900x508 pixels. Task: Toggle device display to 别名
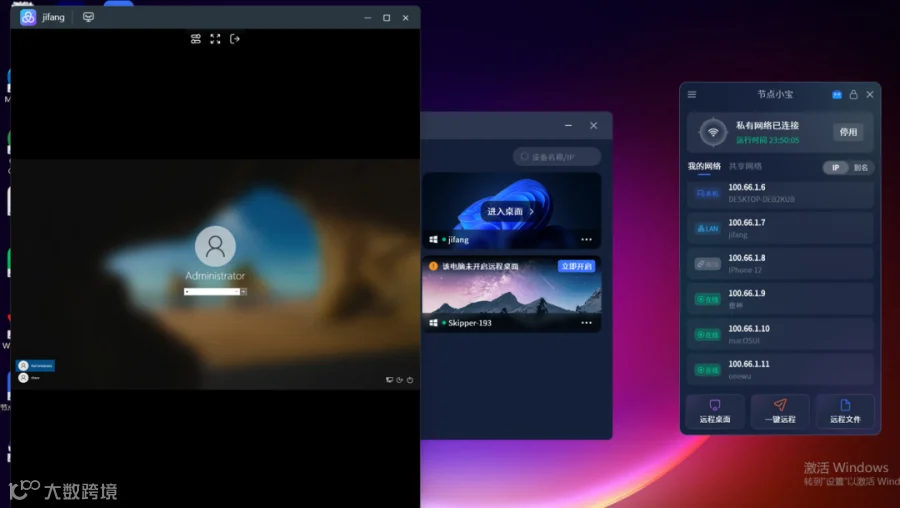pos(860,168)
